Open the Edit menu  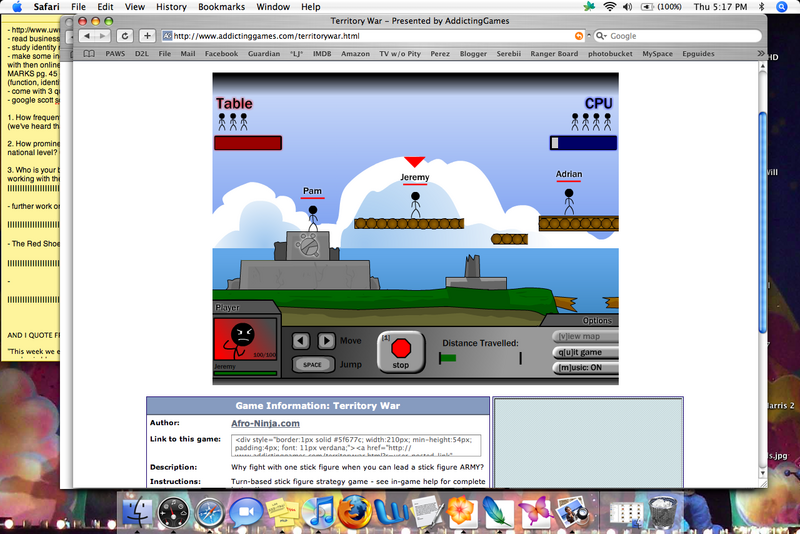pos(105,7)
